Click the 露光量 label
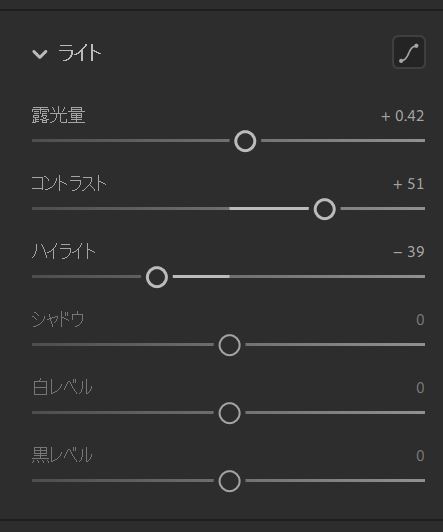443x532 pixels. click(58, 115)
